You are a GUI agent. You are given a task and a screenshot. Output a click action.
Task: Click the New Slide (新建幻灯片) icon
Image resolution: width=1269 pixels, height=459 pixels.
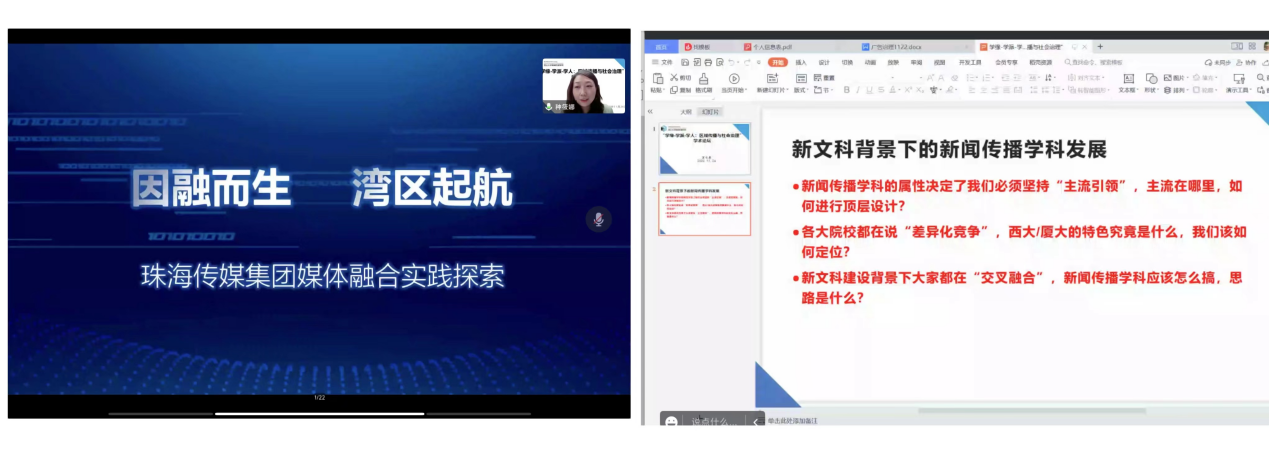(772, 78)
